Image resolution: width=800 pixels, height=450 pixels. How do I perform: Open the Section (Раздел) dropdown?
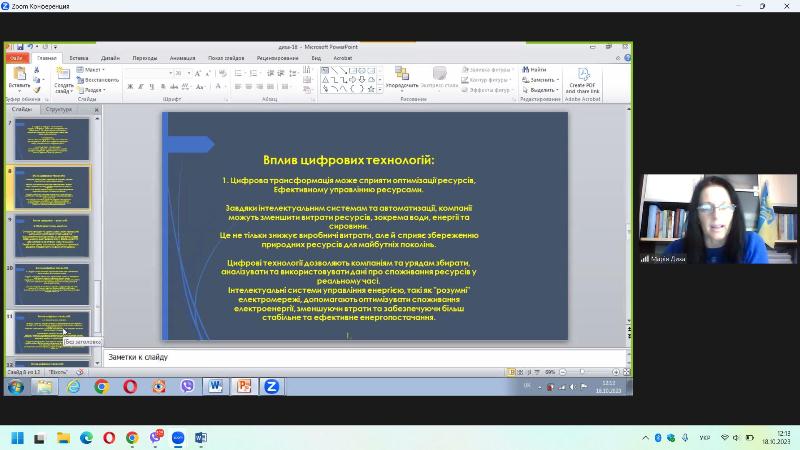[93, 89]
